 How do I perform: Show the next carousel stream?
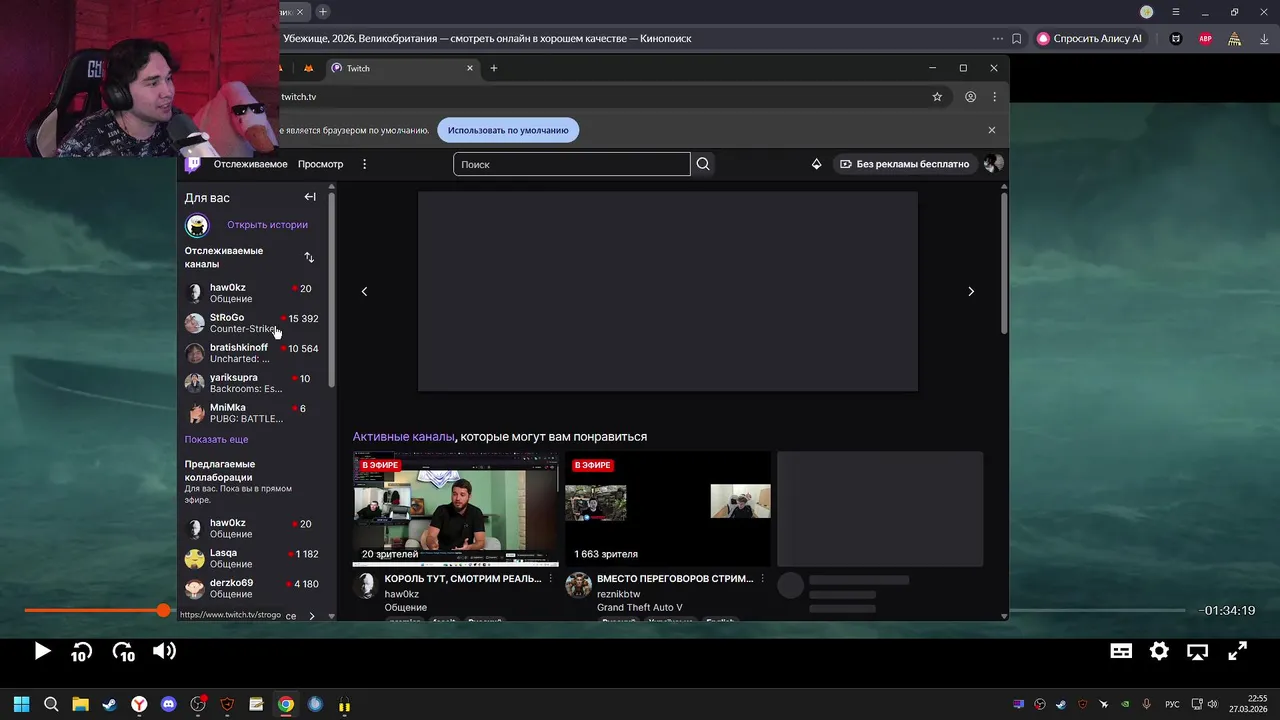[x=970, y=291]
